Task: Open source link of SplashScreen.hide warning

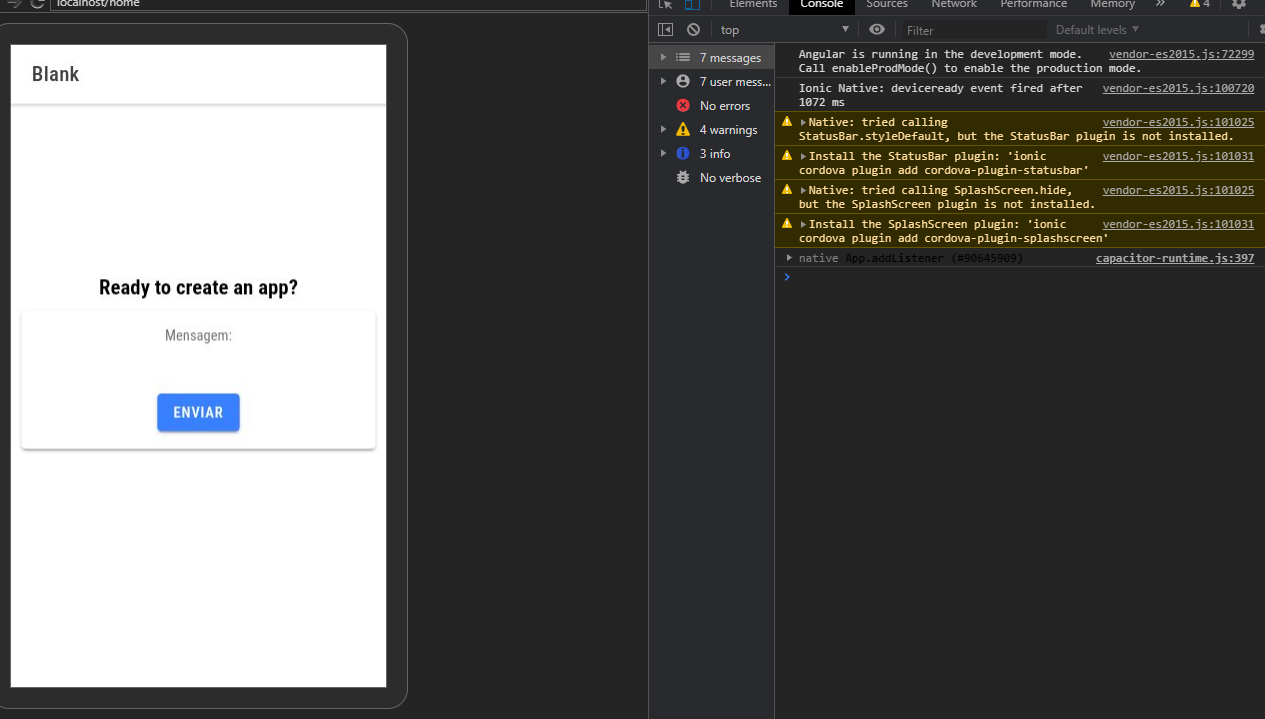Action: coord(1178,190)
